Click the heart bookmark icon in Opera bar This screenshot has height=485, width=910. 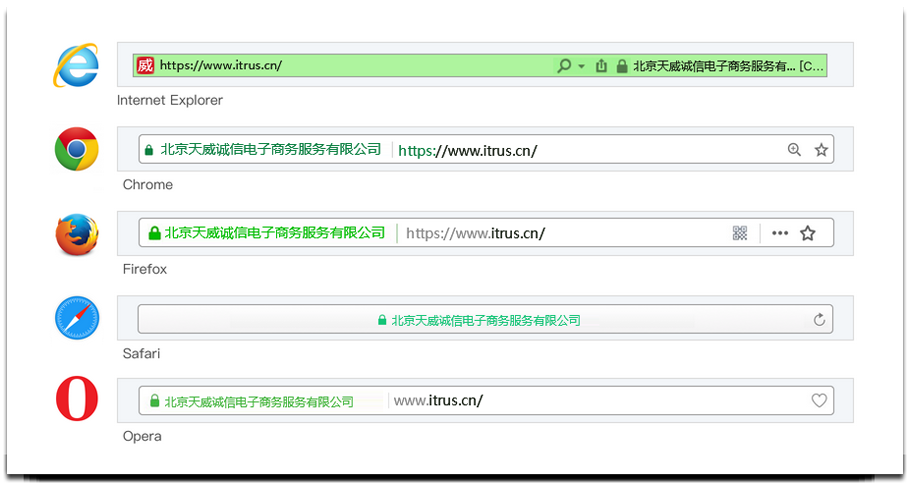click(819, 400)
